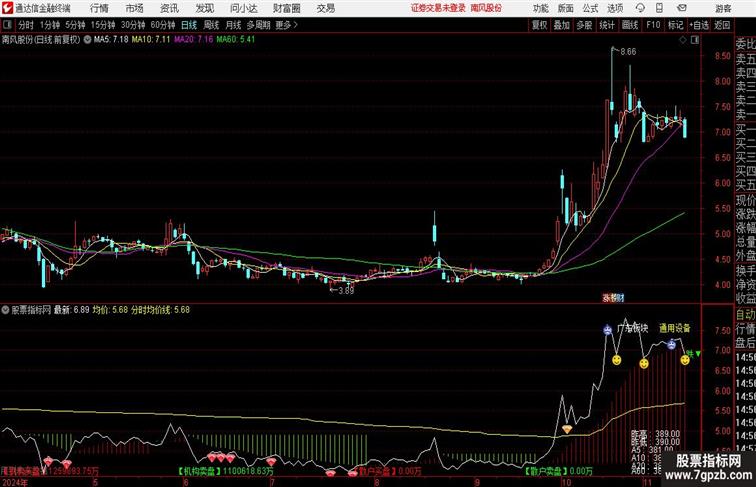Open the 选项 options dropdown
Image resolution: width=756 pixels, height=487 pixels.
pos(615,9)
